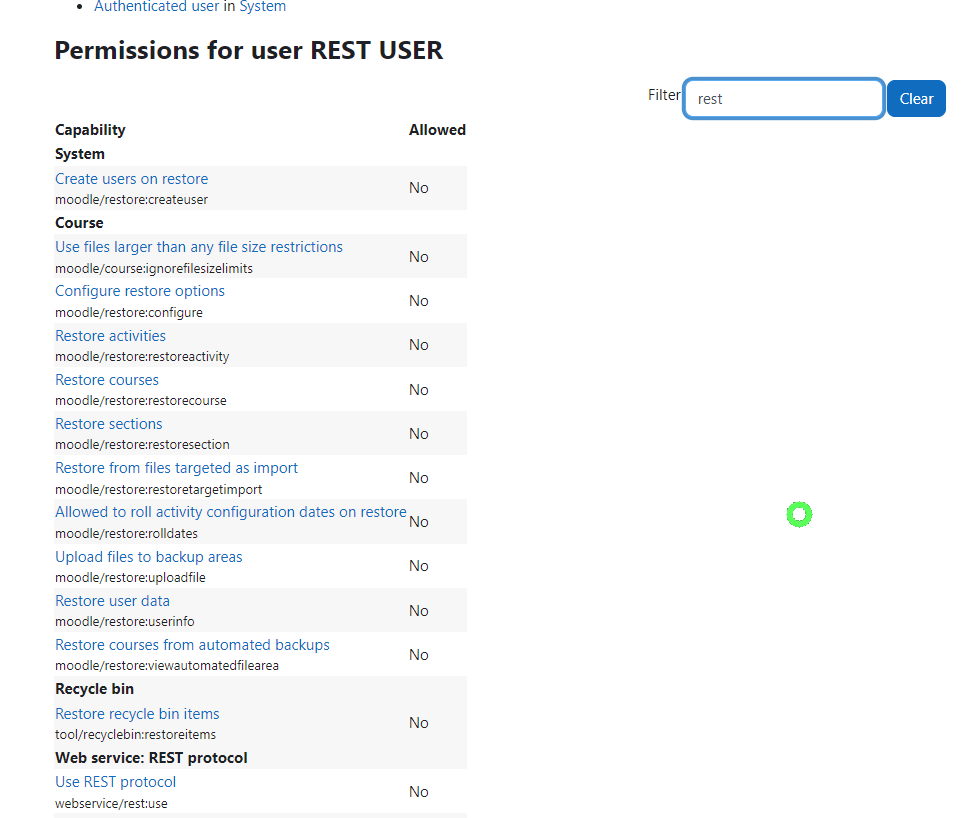The height and width of the screenshot is (818, 961).
Task: Select text 'moodle/restore:restorecourse'
Action: click(x=140, y=401)
